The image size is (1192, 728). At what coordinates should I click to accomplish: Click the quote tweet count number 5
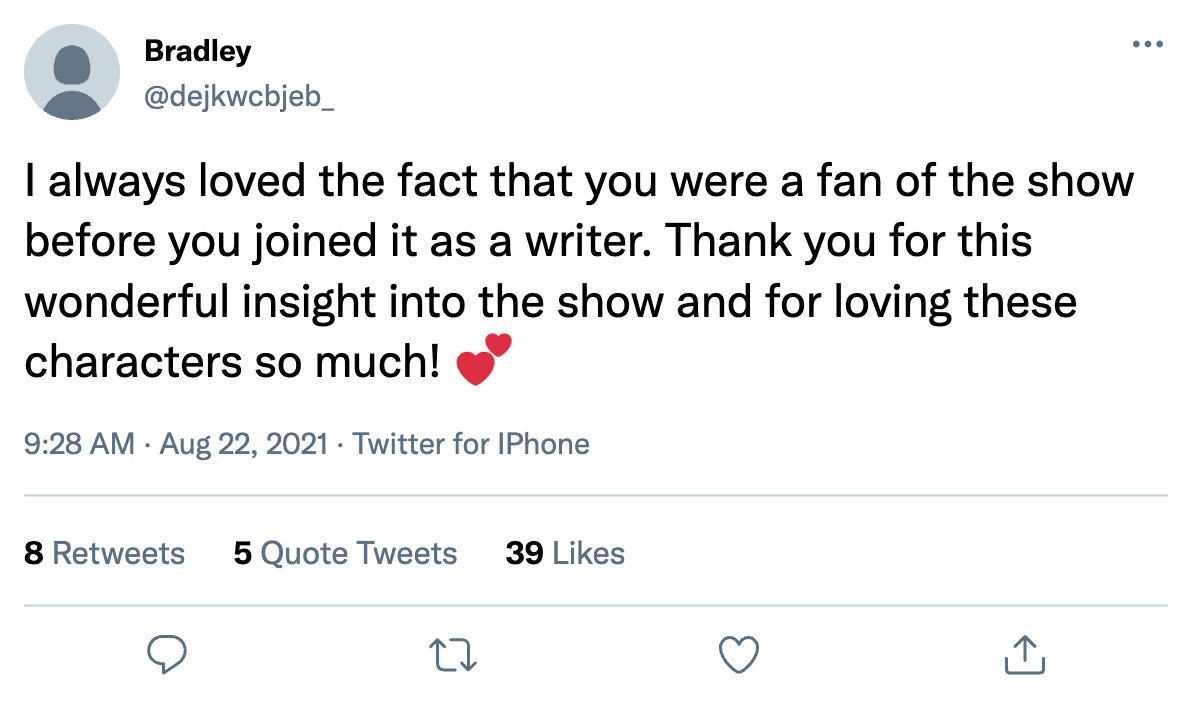[242, 553]
